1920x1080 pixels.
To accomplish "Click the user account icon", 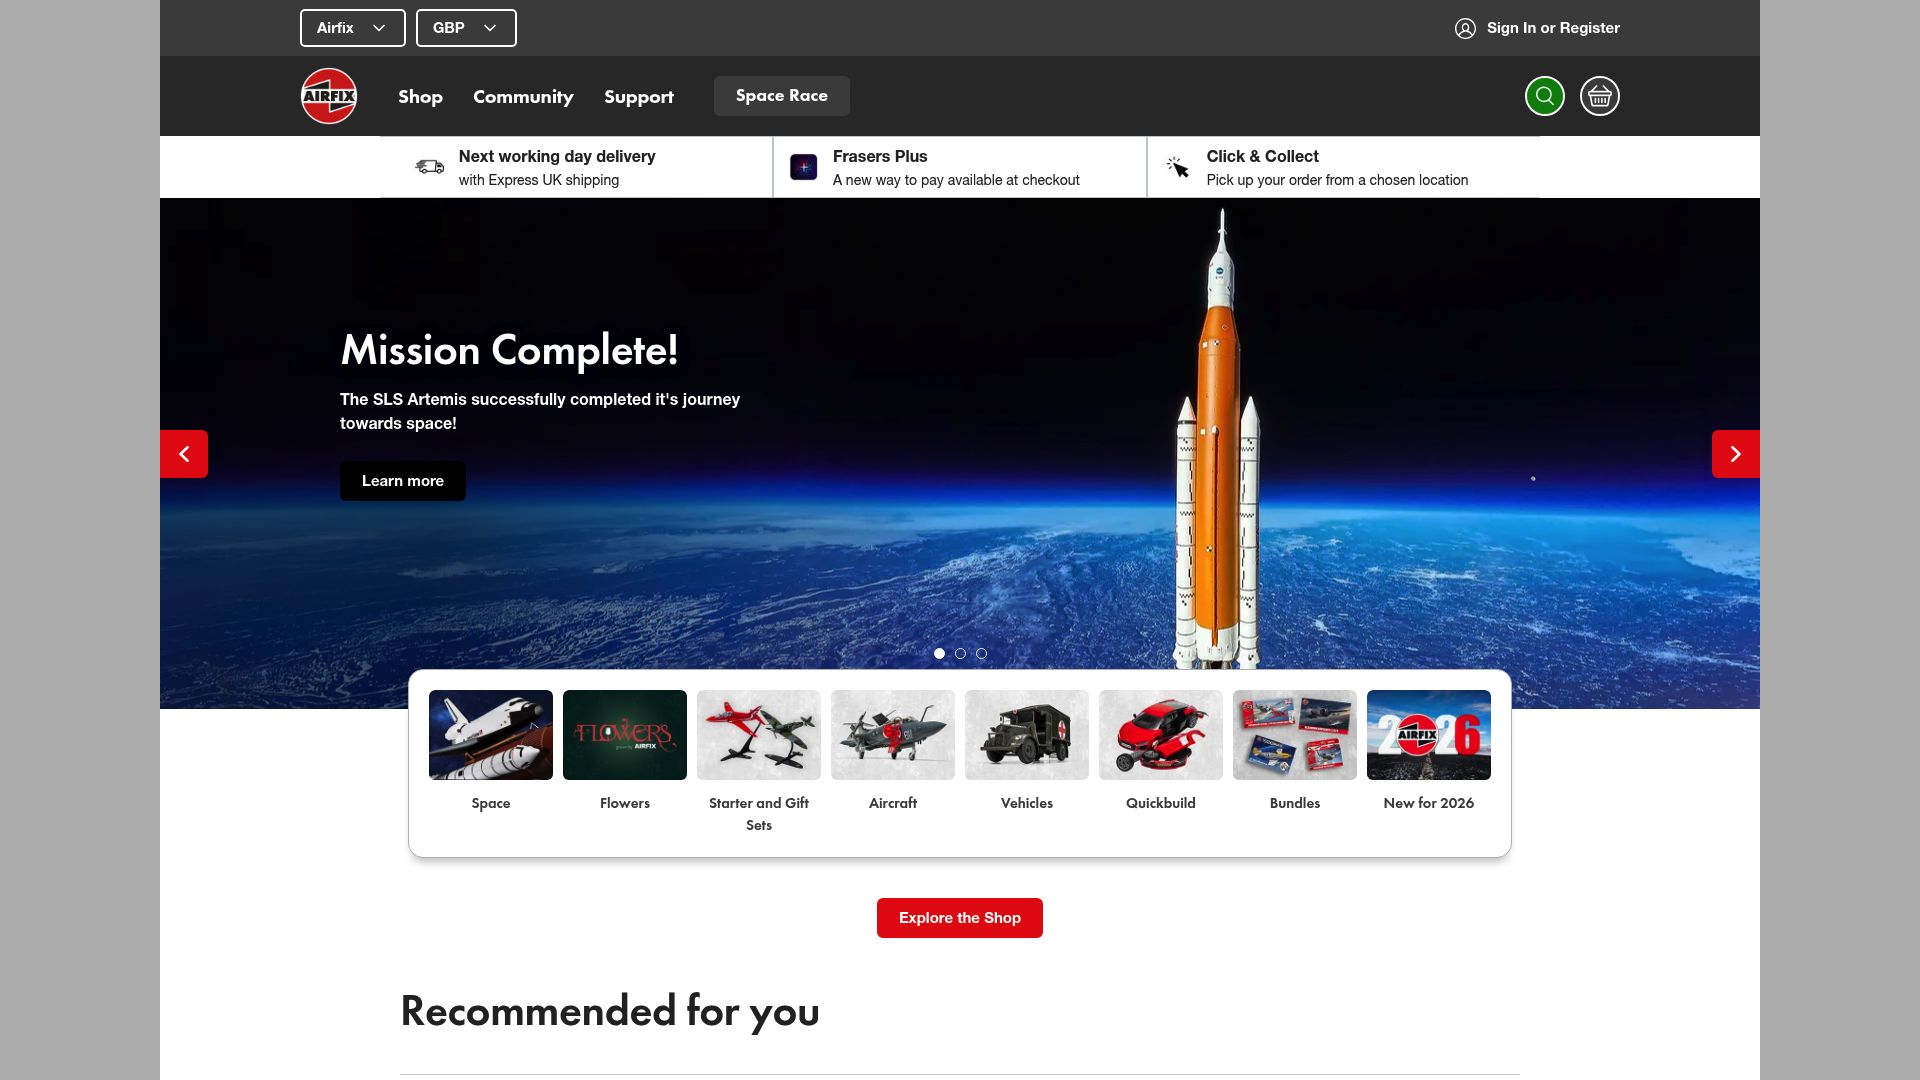I will [1465, 28].
